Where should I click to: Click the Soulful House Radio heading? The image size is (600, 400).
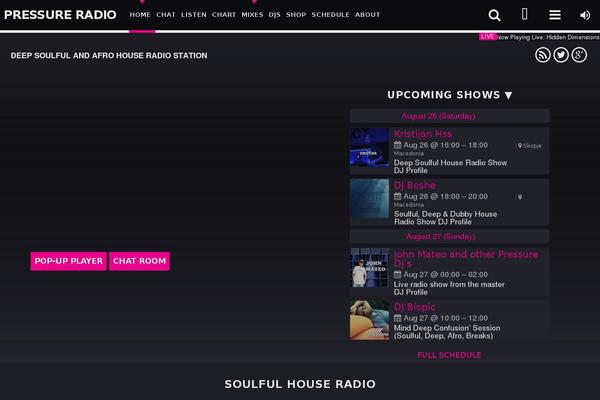(300, 384)
